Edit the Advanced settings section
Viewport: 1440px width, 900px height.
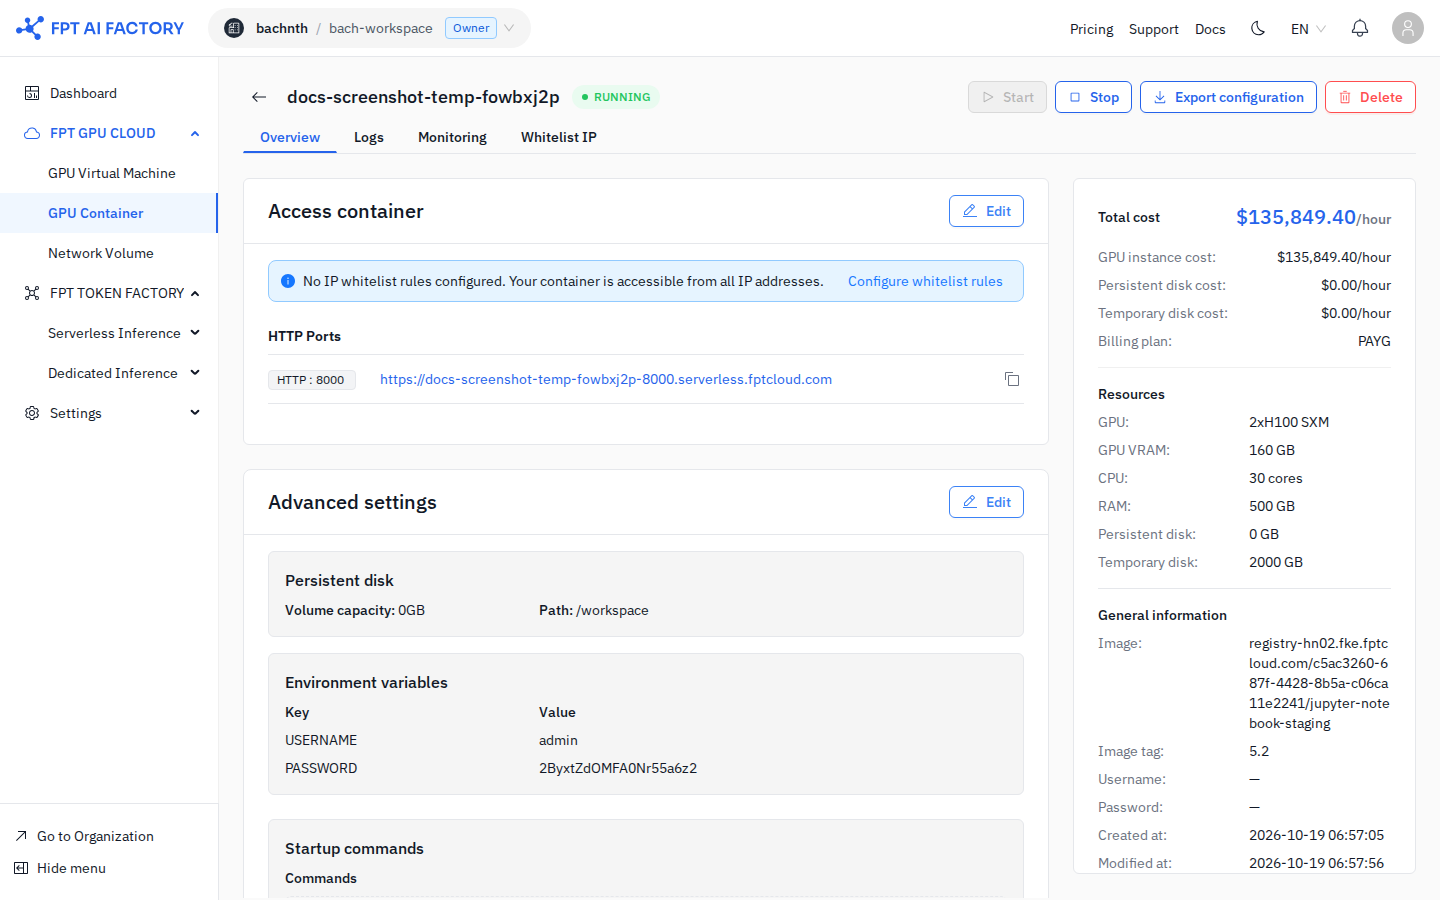[986, 502]
